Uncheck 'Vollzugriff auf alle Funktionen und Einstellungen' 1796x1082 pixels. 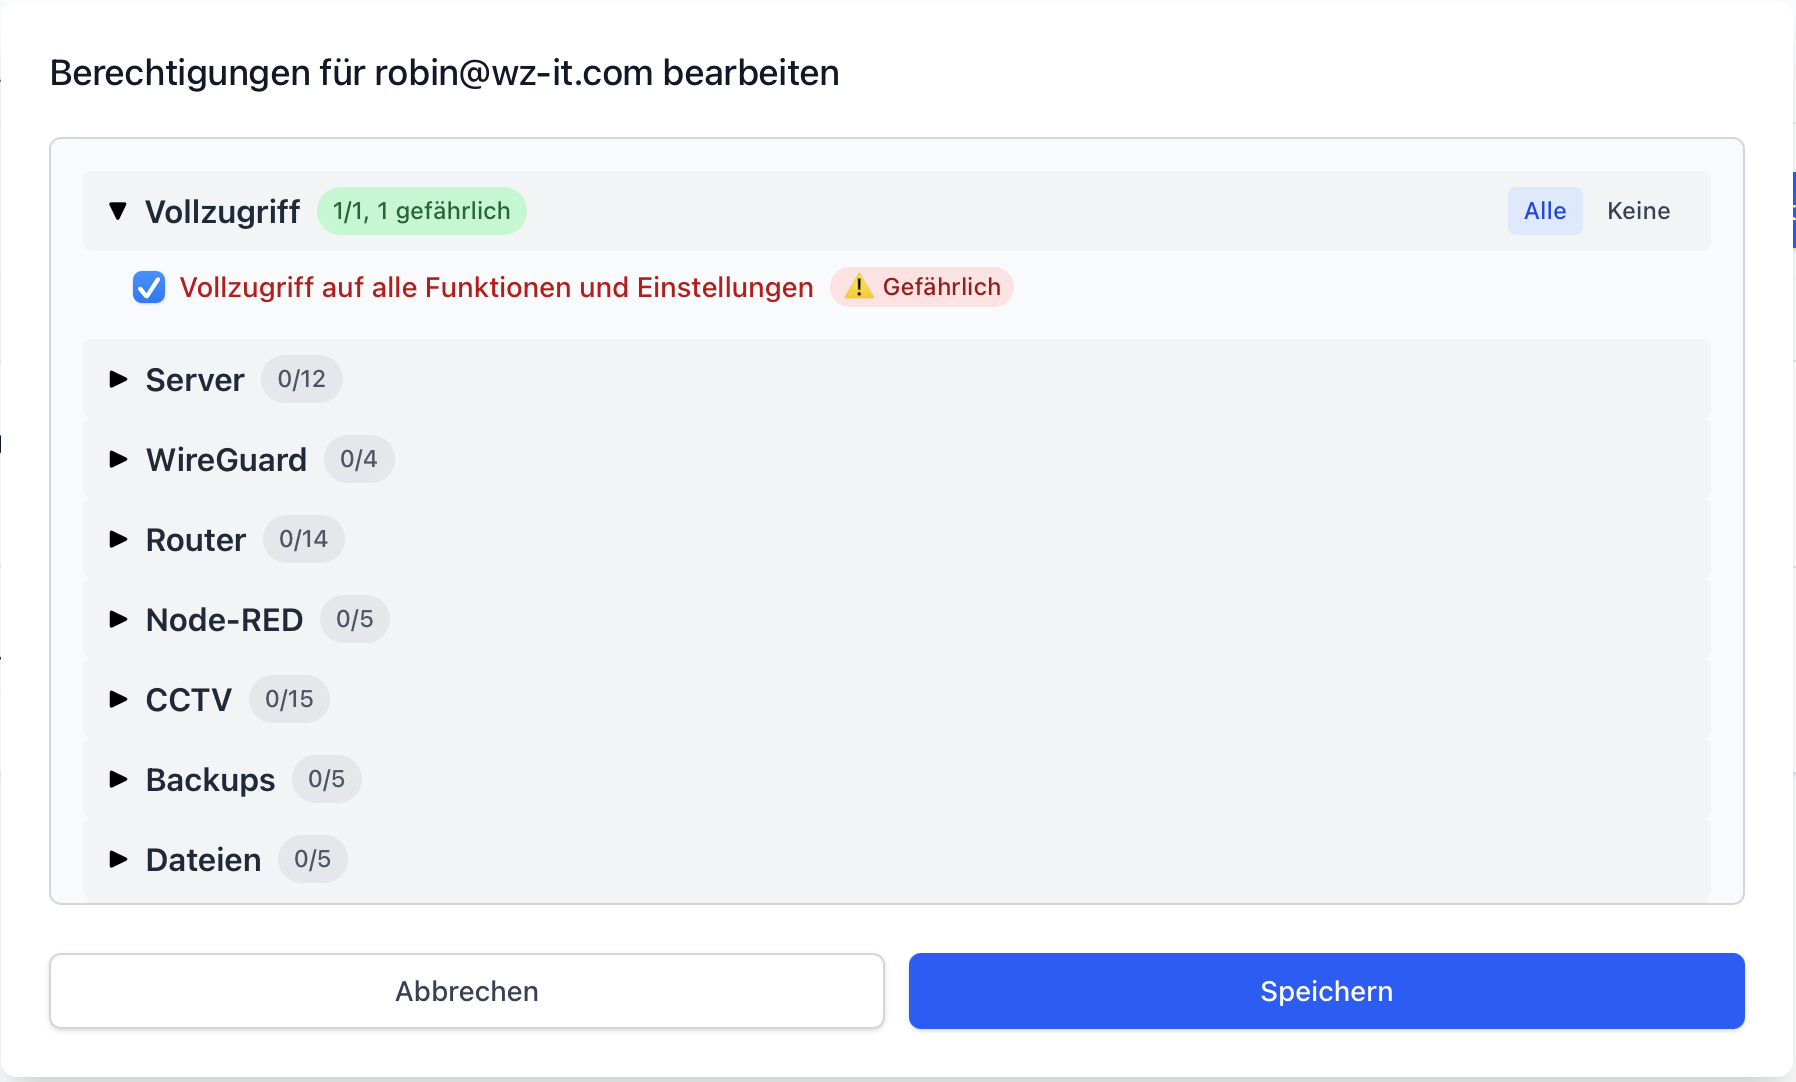148,287
